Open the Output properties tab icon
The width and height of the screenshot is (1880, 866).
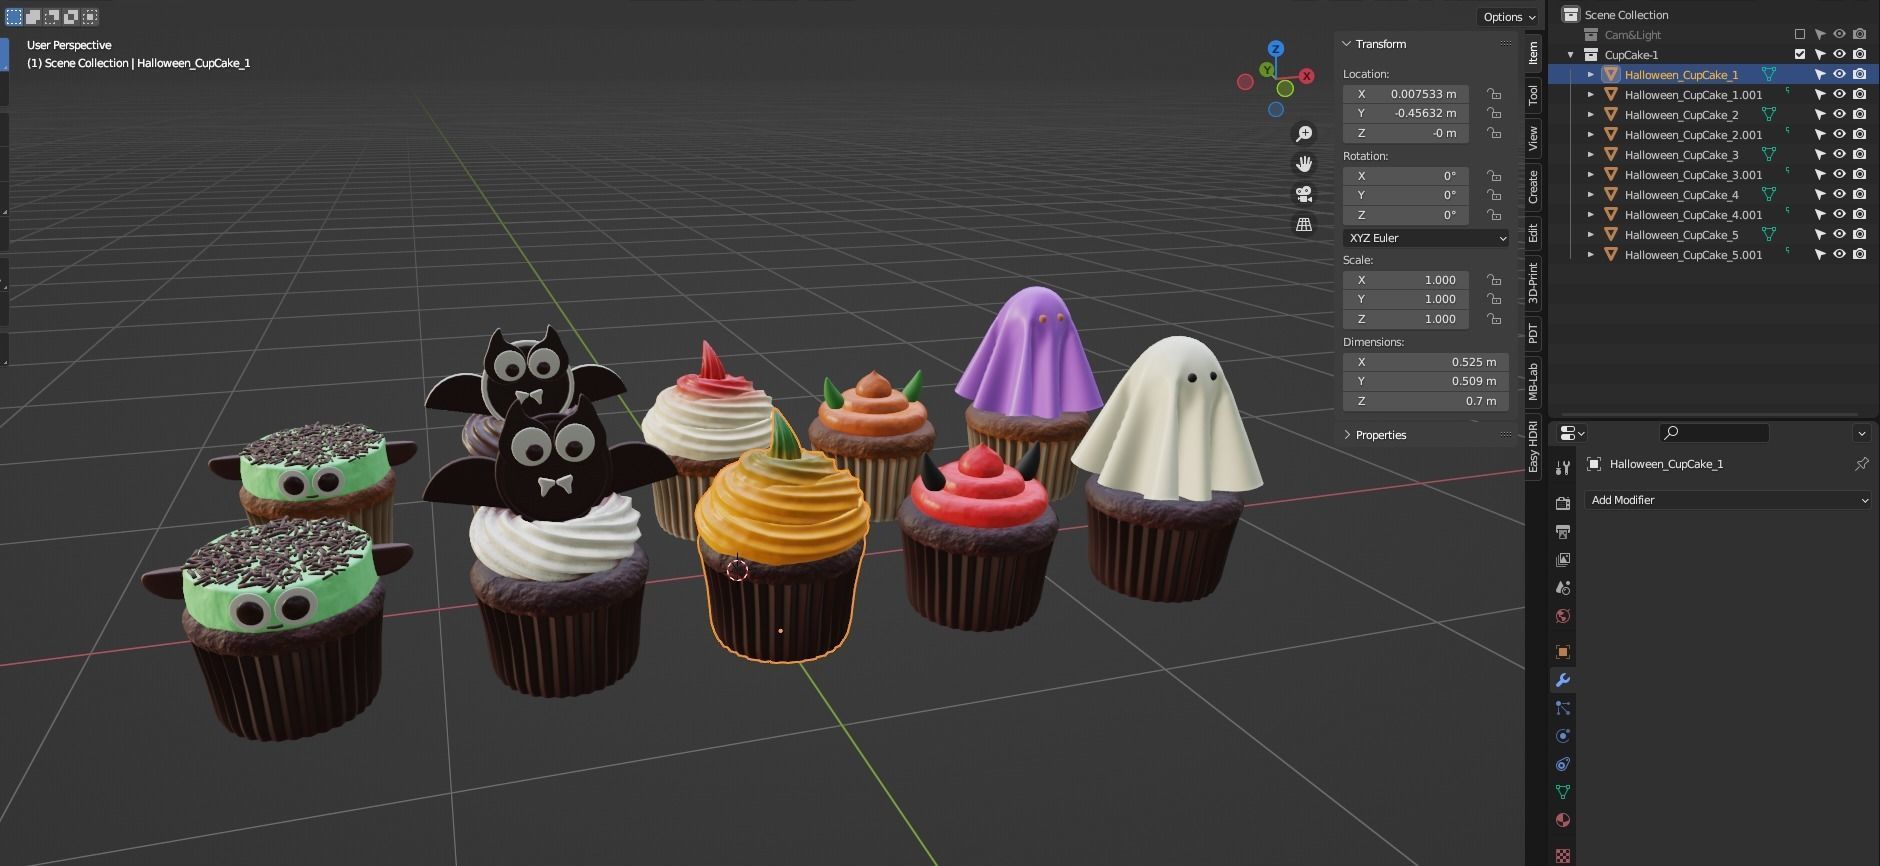(x=1563, y=531)
